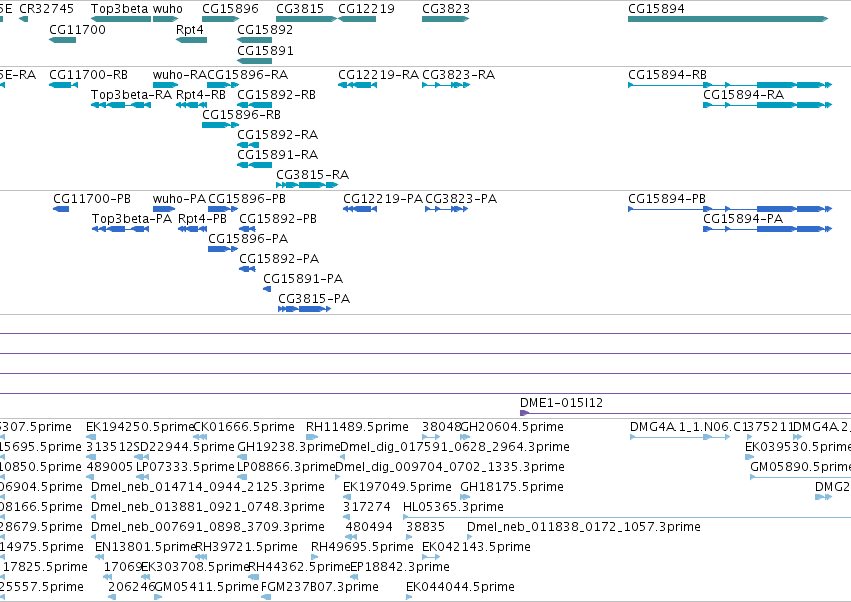
Task: Select transcript Top3beta-RA label
Action: (131, 95)
